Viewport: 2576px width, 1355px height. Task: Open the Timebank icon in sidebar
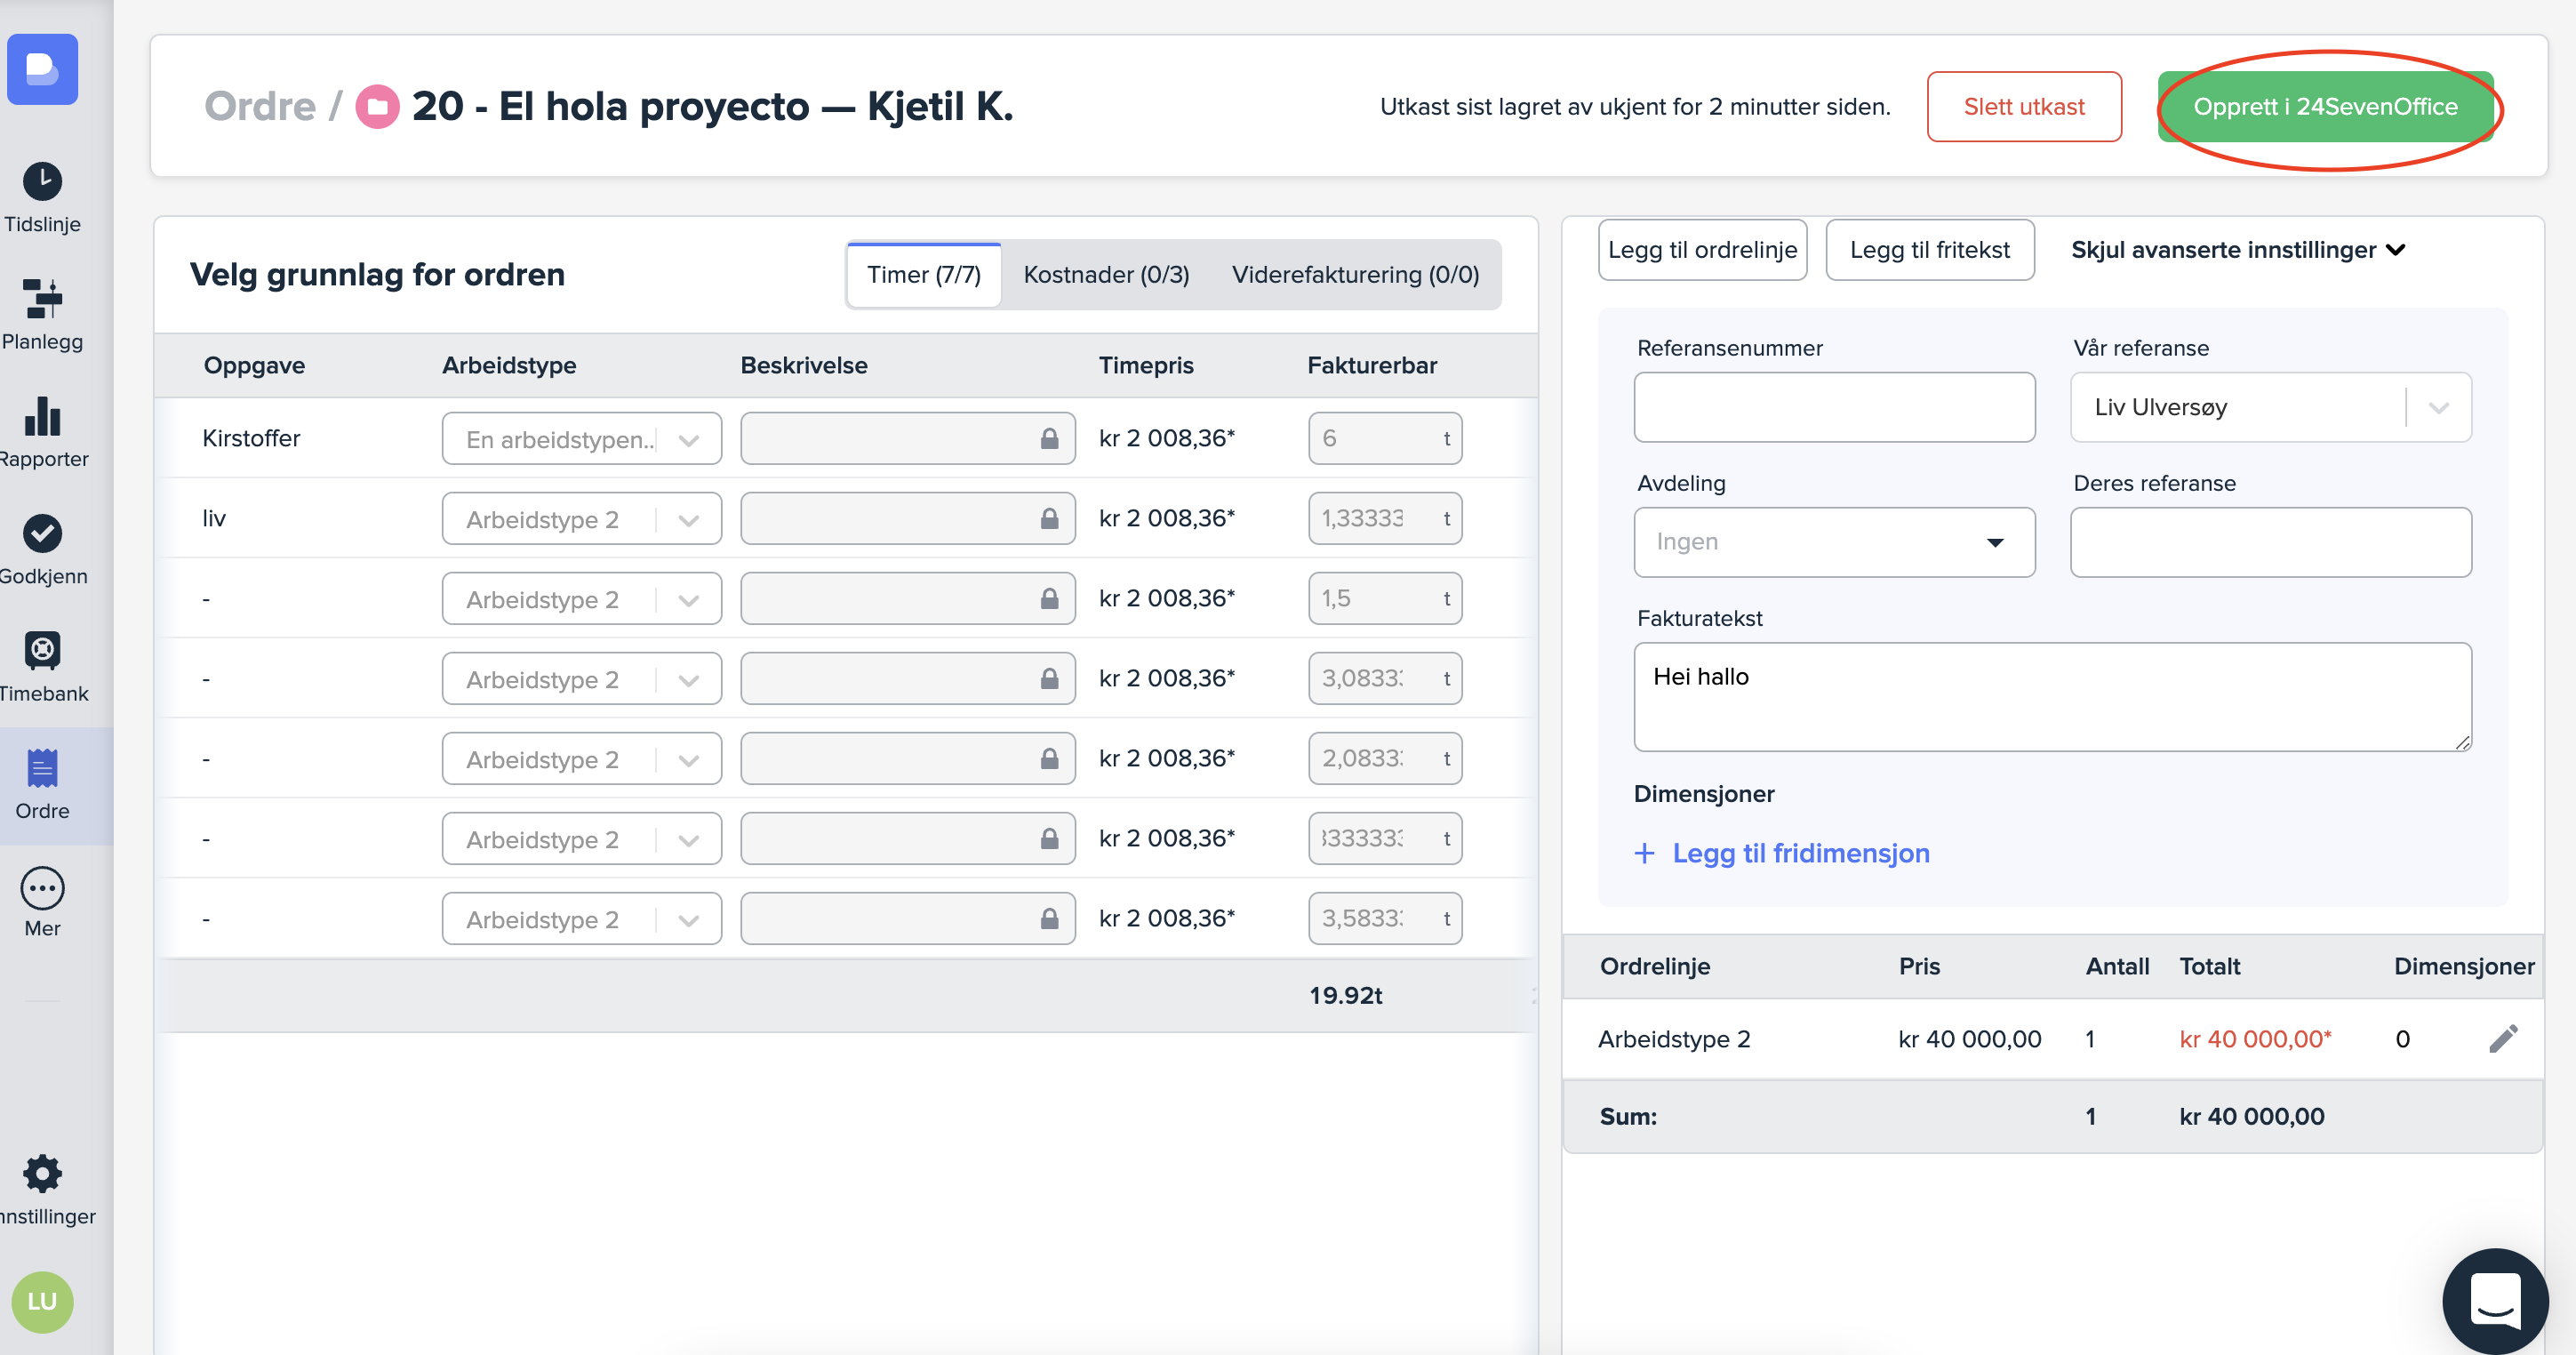coord(42,651)
